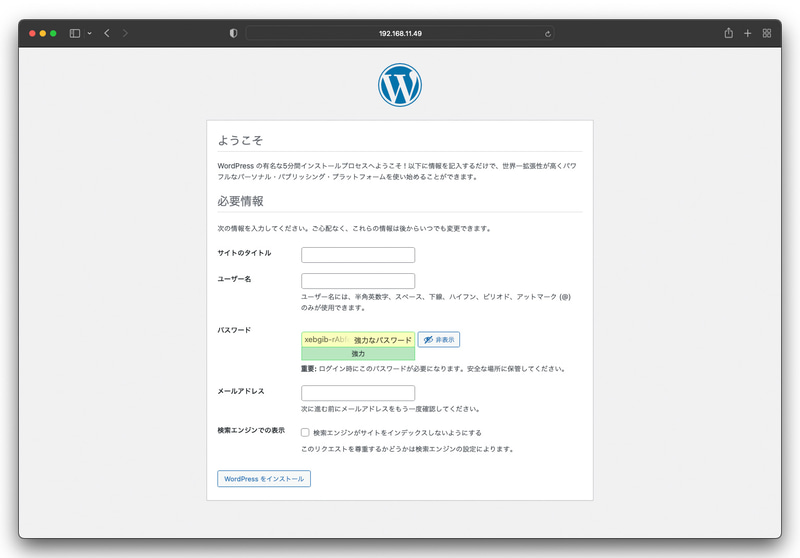Image resolution: width=800 pixels, height=558 pixels.
Task: Toggle the Safari sidebar icon
Action: pos(74,33)
